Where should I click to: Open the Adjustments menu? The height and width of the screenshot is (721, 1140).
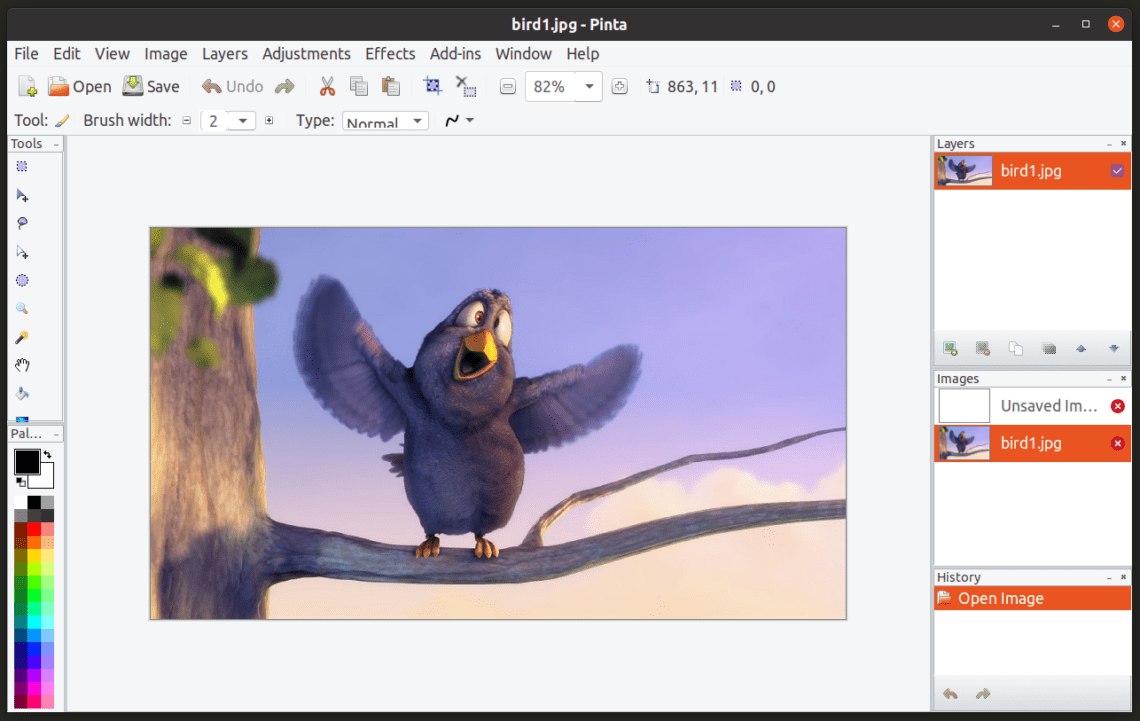[x=306, y=54]
